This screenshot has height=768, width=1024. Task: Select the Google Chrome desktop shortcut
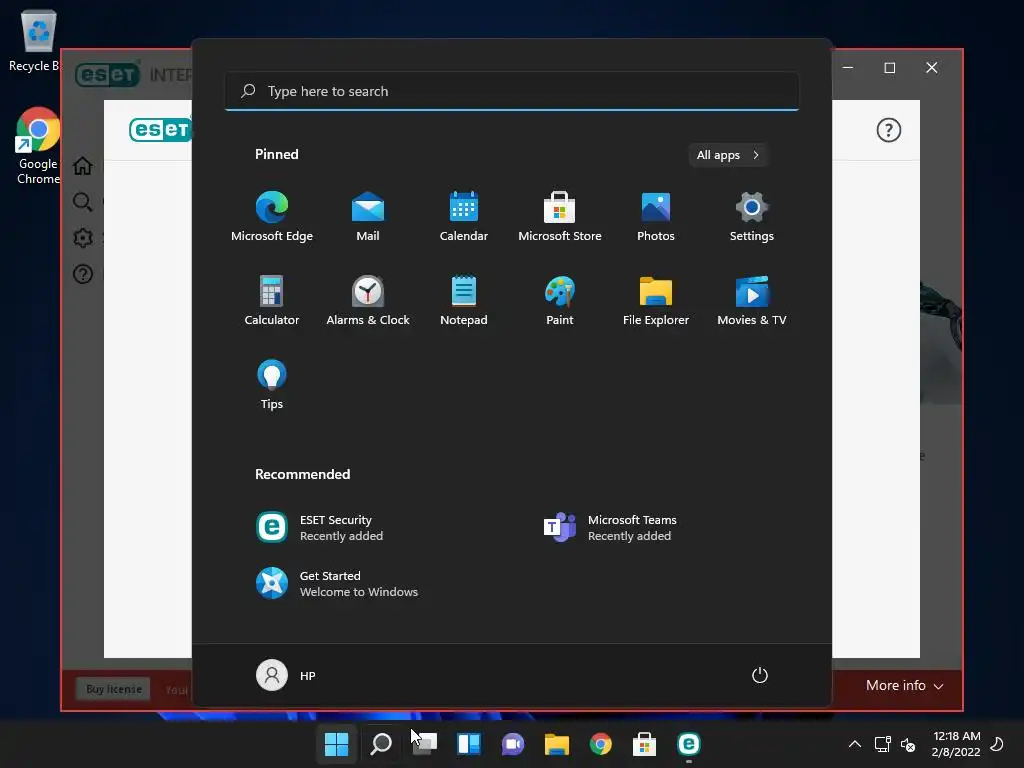pyautogui.click(x=38, y=146)
